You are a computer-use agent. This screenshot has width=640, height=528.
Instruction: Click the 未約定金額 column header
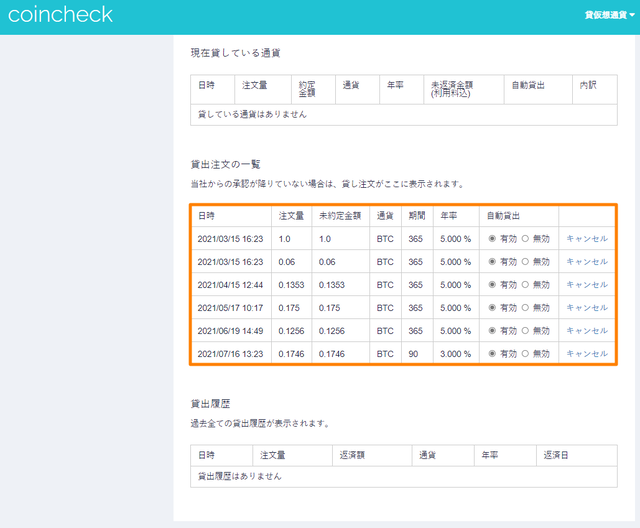coord(340,216)
